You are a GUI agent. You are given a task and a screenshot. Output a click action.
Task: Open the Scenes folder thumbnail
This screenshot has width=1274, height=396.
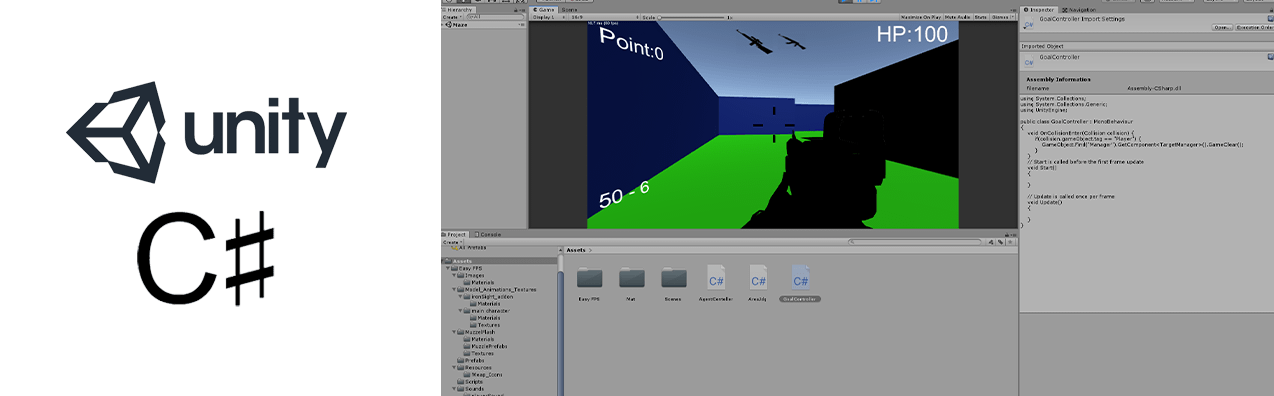pyautogui.click(x=674, y=278)
